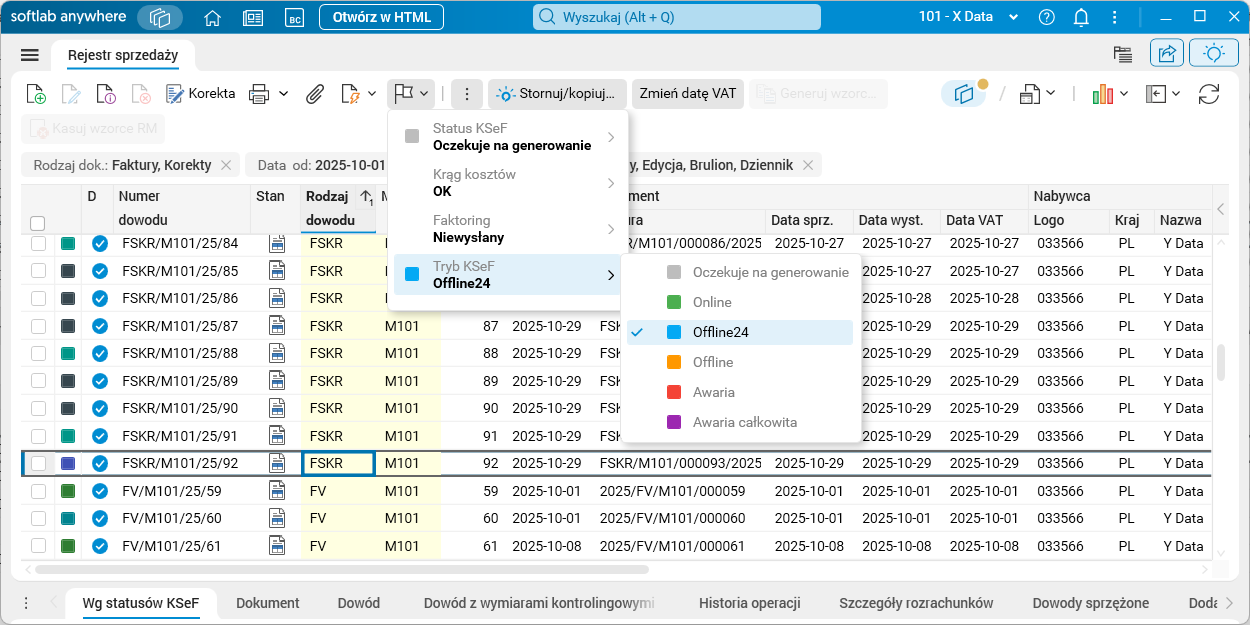
Task: Click the softlab anywhere cubes logo icon
Action: [x=161, y=17]
